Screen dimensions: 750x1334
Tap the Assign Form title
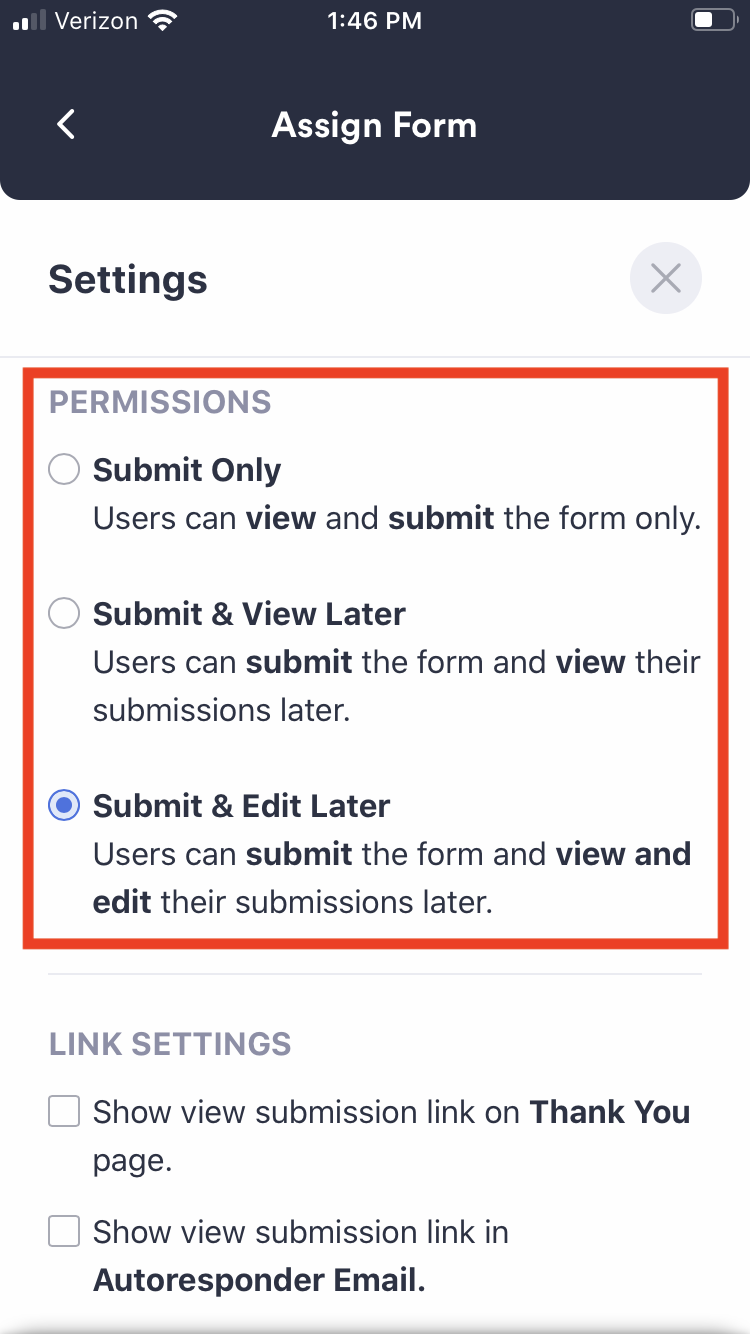click(374, 124)
